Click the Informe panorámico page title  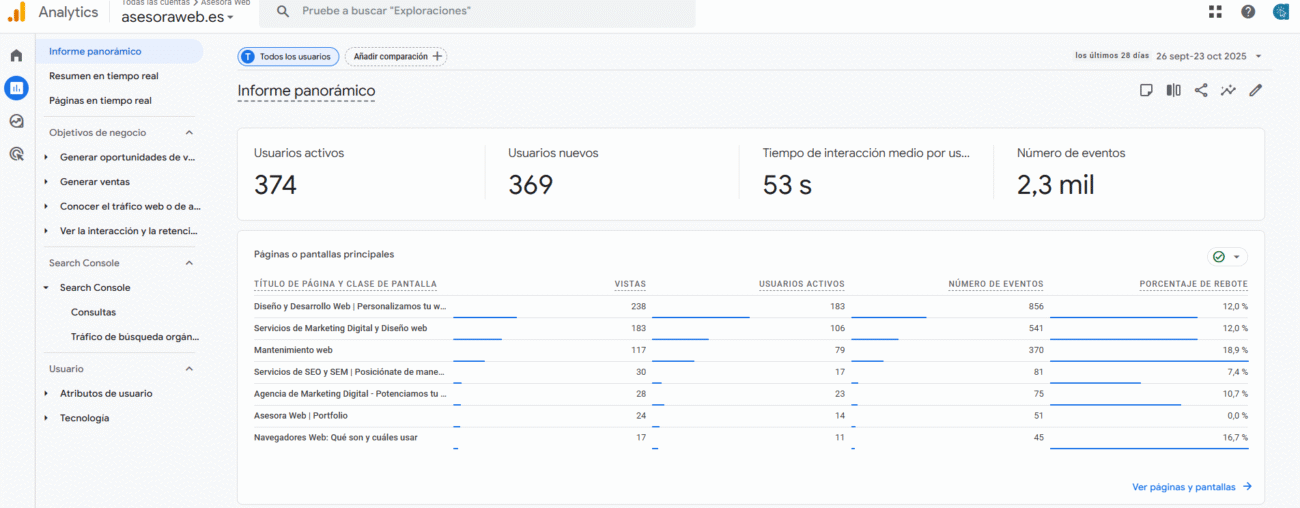pos(306,91)
